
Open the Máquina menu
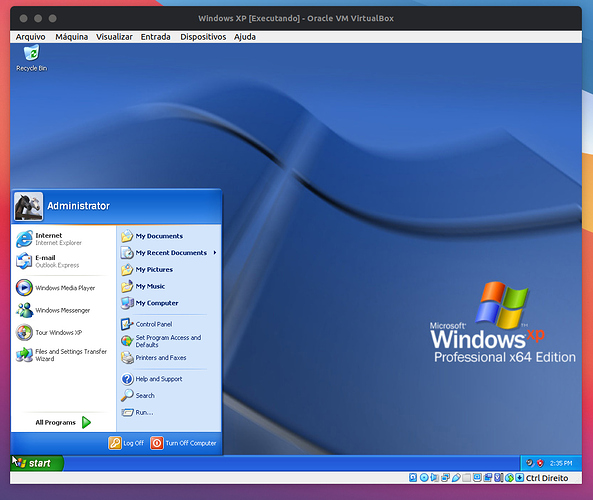click(71, 37)
